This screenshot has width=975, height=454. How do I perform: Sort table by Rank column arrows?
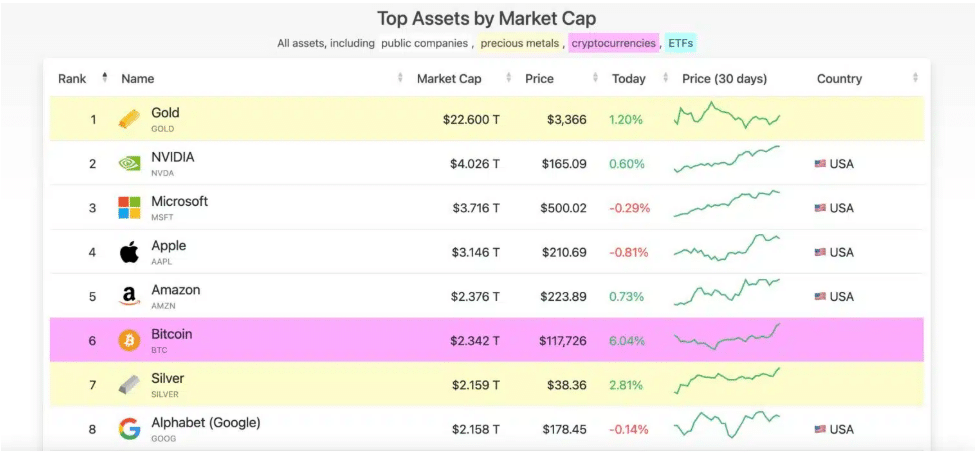[x=104, y=78]
